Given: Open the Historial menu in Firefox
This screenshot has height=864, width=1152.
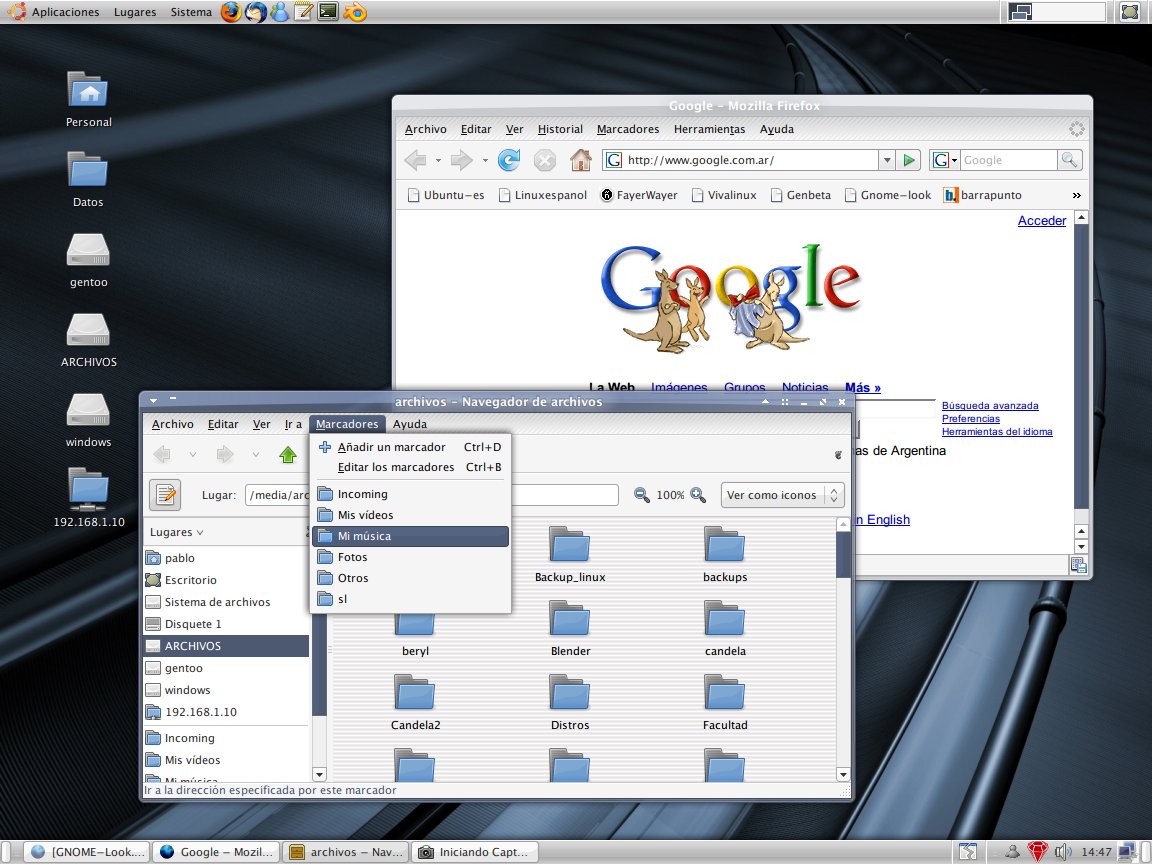Looking at the screenshot, I should click(x=560, y=129).
